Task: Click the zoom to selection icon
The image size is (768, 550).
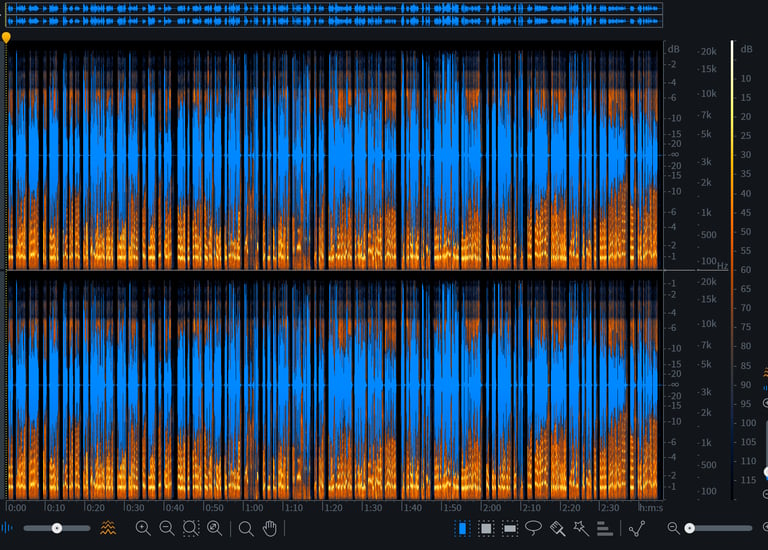Action: (x=191, y=528)
